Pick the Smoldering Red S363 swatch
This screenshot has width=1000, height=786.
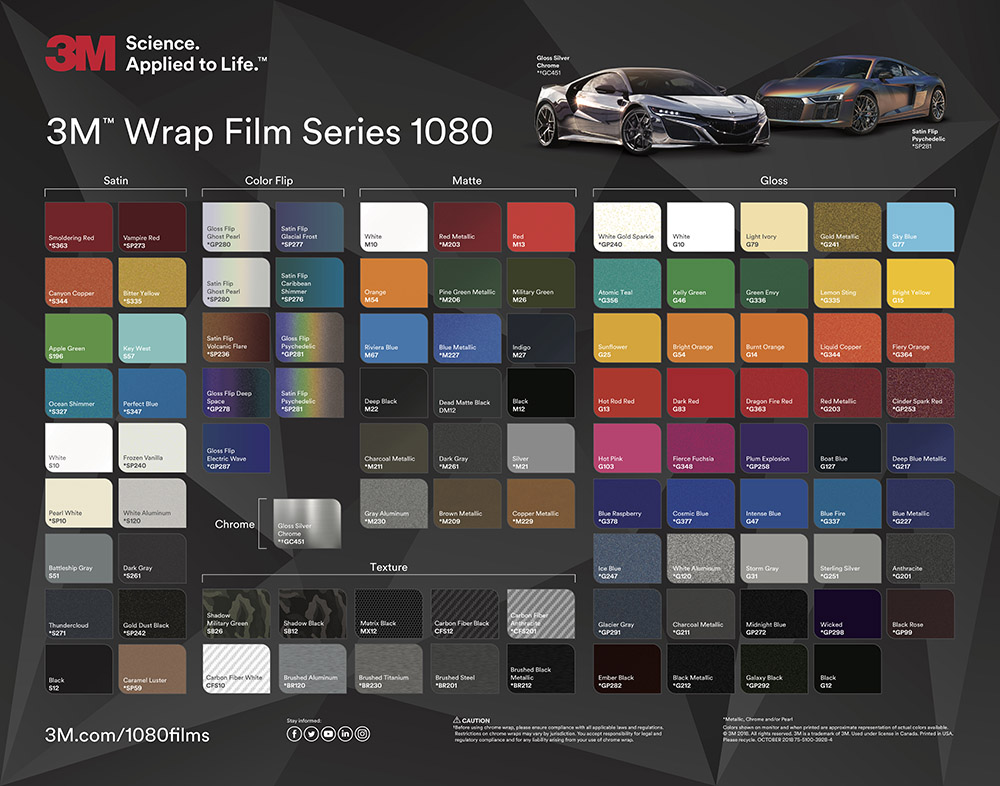tap(78, 227)
